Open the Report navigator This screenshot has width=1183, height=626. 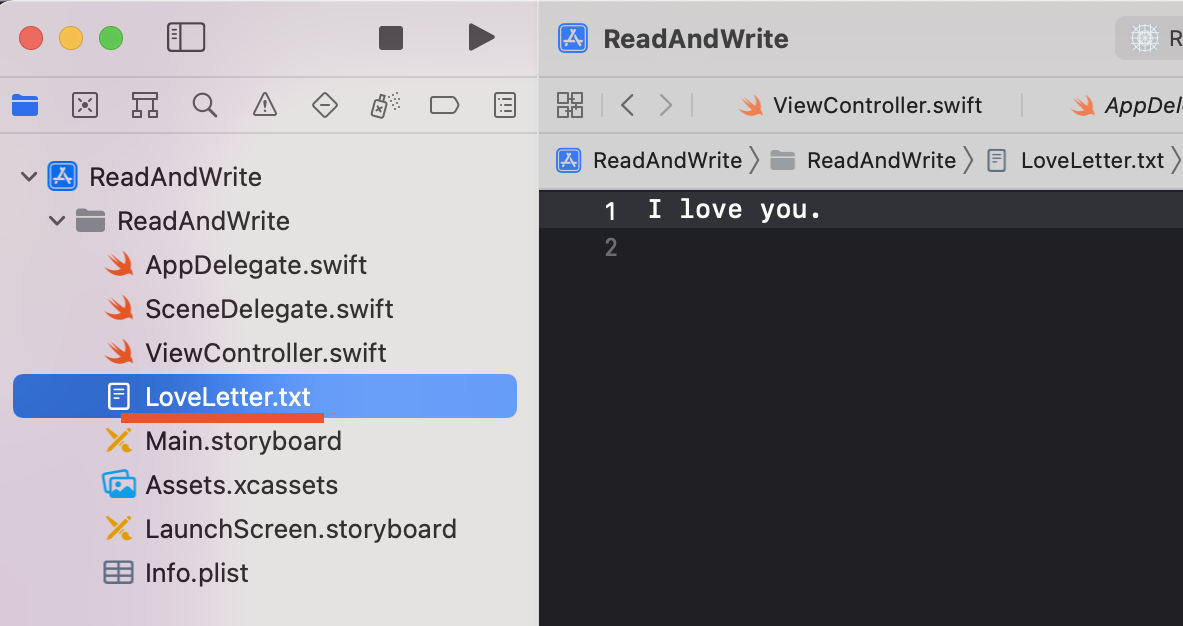505,105
